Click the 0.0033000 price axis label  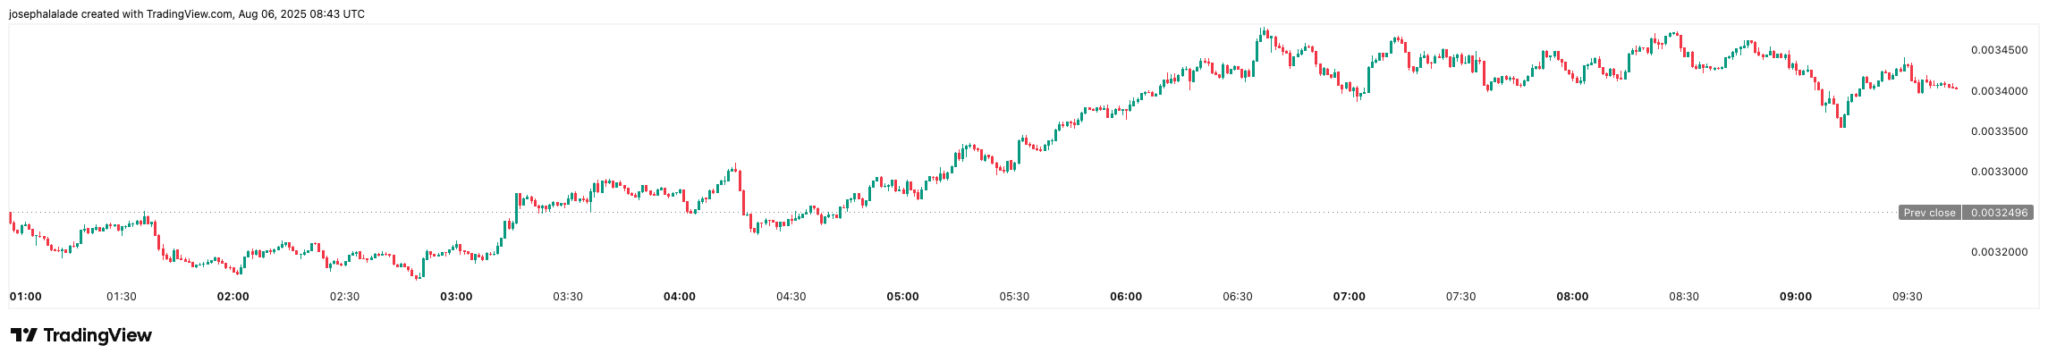[1999, 172]
